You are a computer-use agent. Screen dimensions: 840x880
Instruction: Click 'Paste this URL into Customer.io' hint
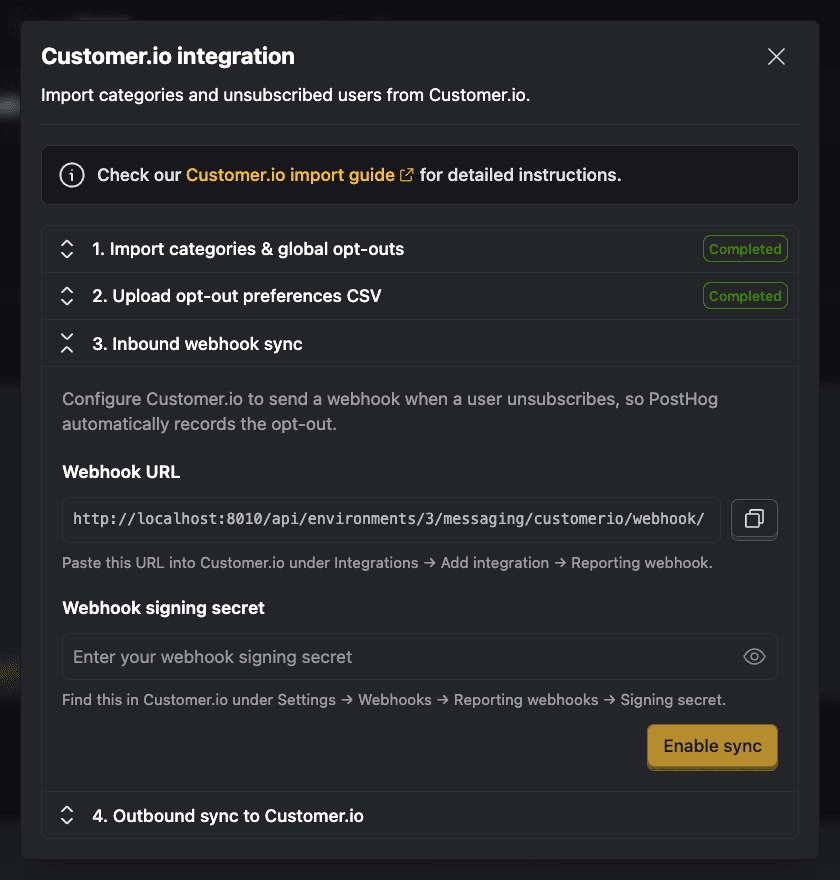coord(387,563)
